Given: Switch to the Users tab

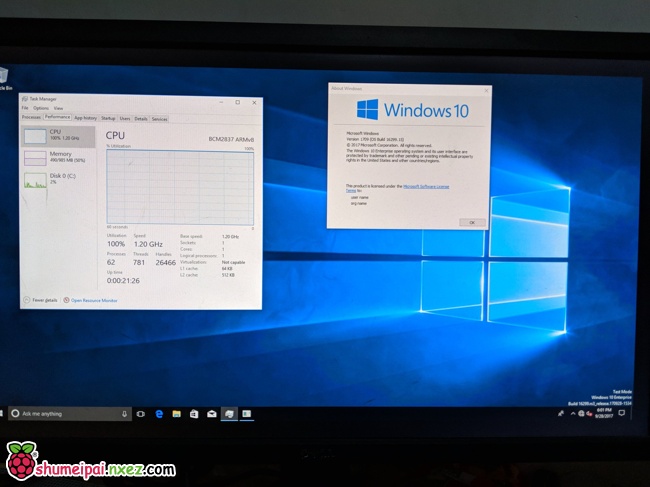Looking at the screenshot, I should (x=125, y=119).
